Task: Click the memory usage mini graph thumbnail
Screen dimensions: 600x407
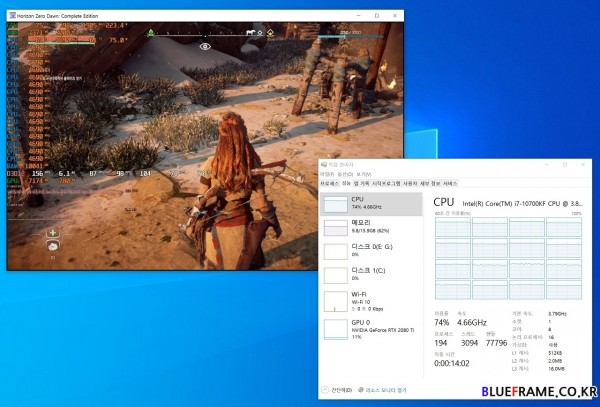Action: point(336,228)
